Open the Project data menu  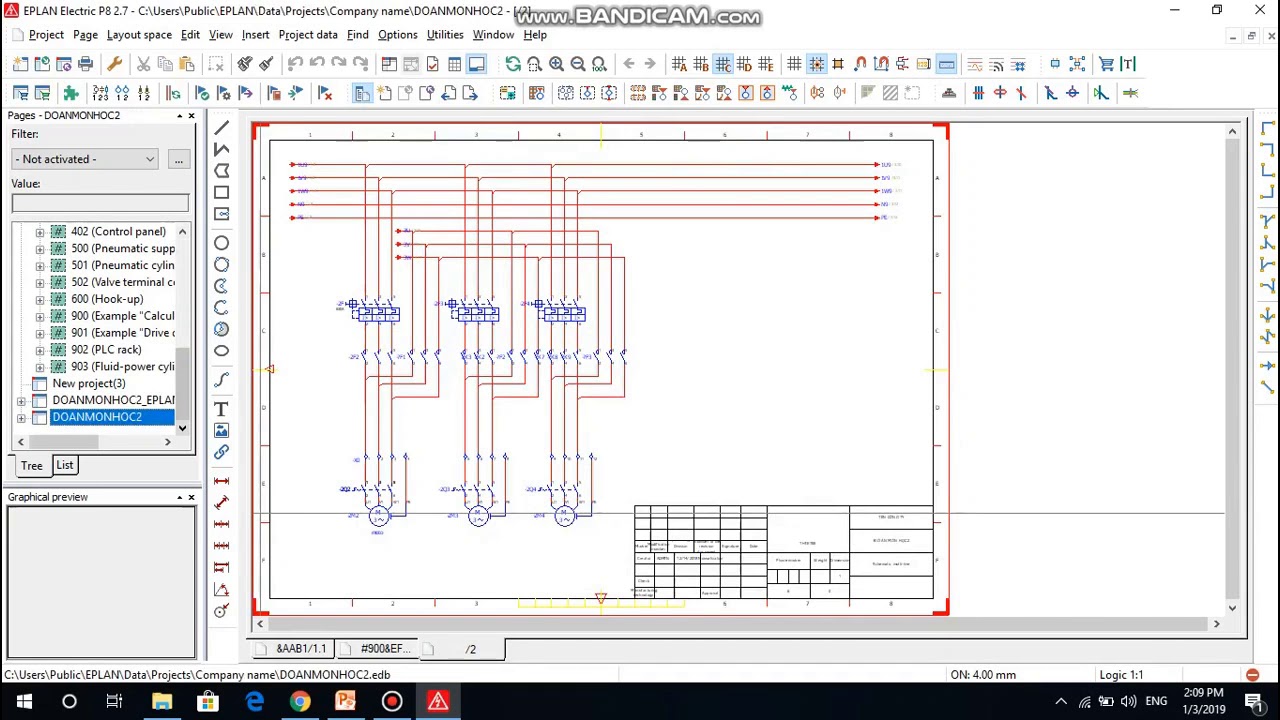click(x=308, y=35)
